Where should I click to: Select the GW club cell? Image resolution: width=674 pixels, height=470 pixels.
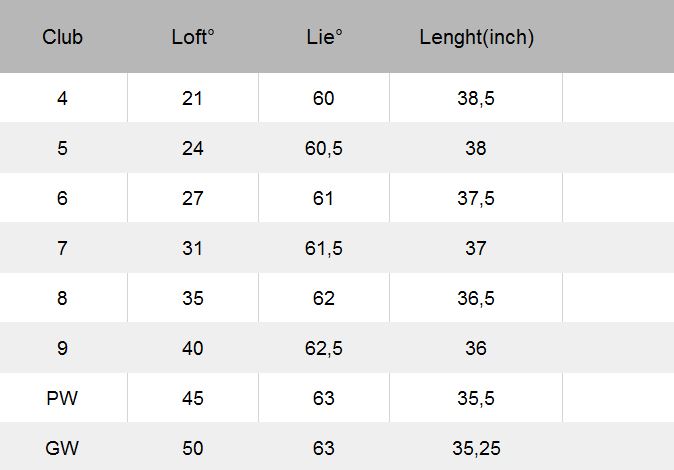(x=62, y=449)
